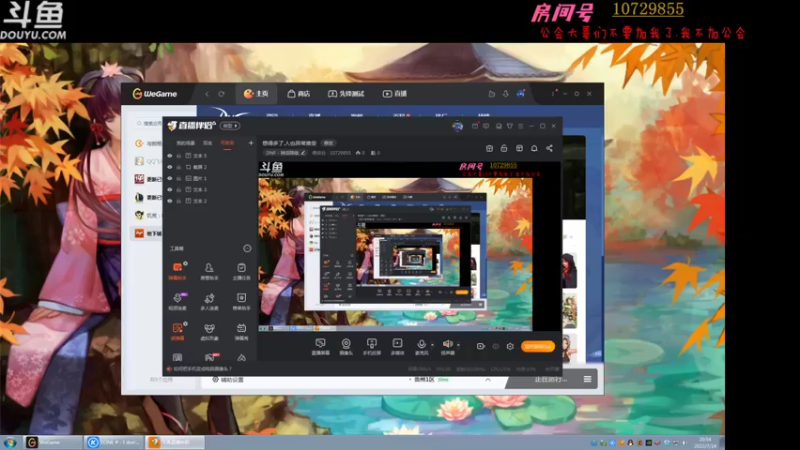Open 直播伴侣 settings gear
Image resolution: width=800 pixels, height=450 pixels.
pyautogui.click(x=510, y=346)
